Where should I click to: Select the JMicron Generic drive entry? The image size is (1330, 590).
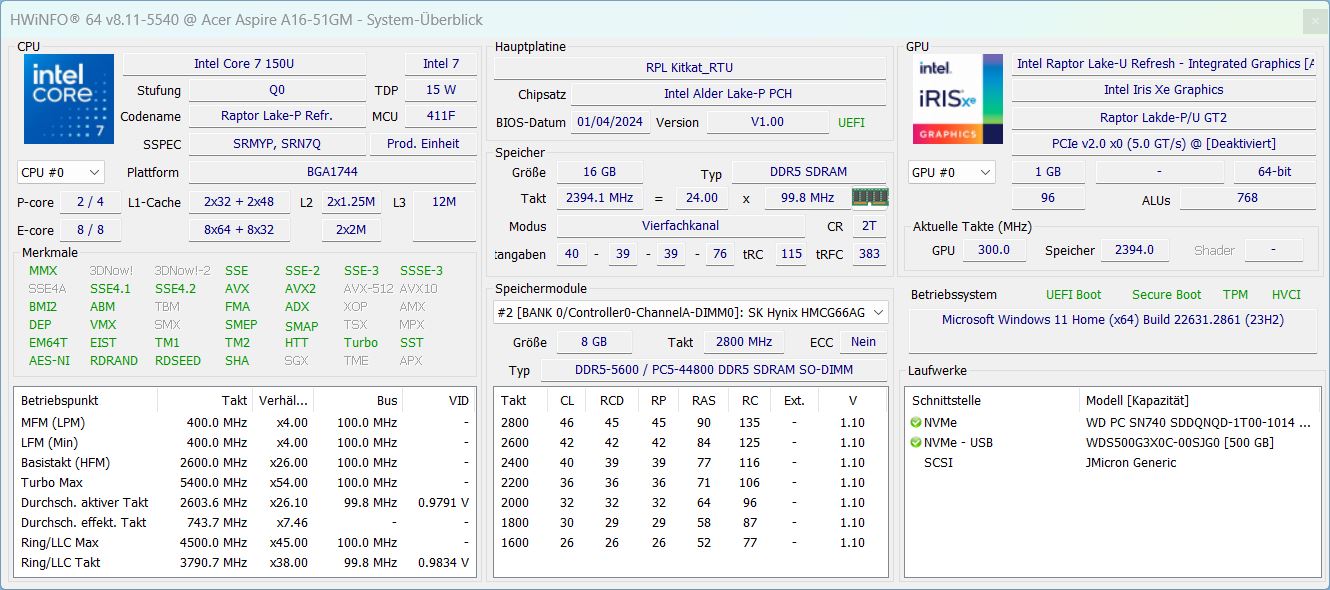(x=1131, y=462)
